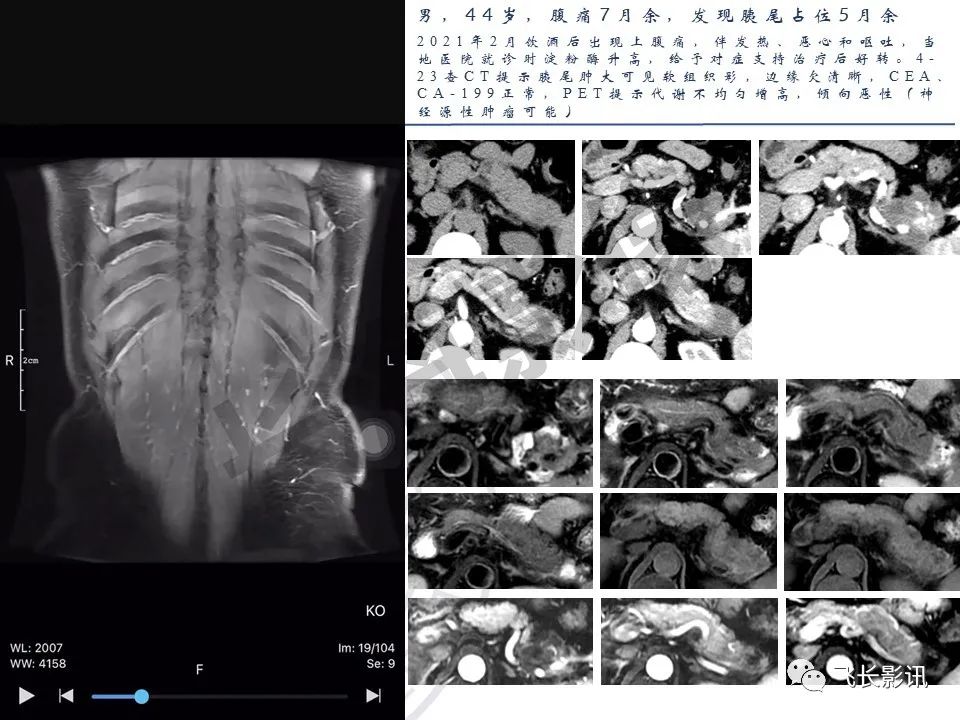Click the scrubber track near its right end
Screen dimensions: 960x720
pos(337,696)
